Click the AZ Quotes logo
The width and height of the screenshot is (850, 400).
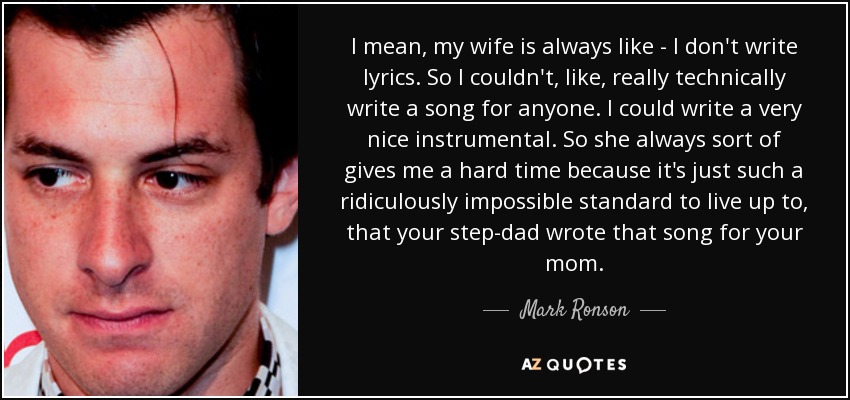click(x=574, y=364)
